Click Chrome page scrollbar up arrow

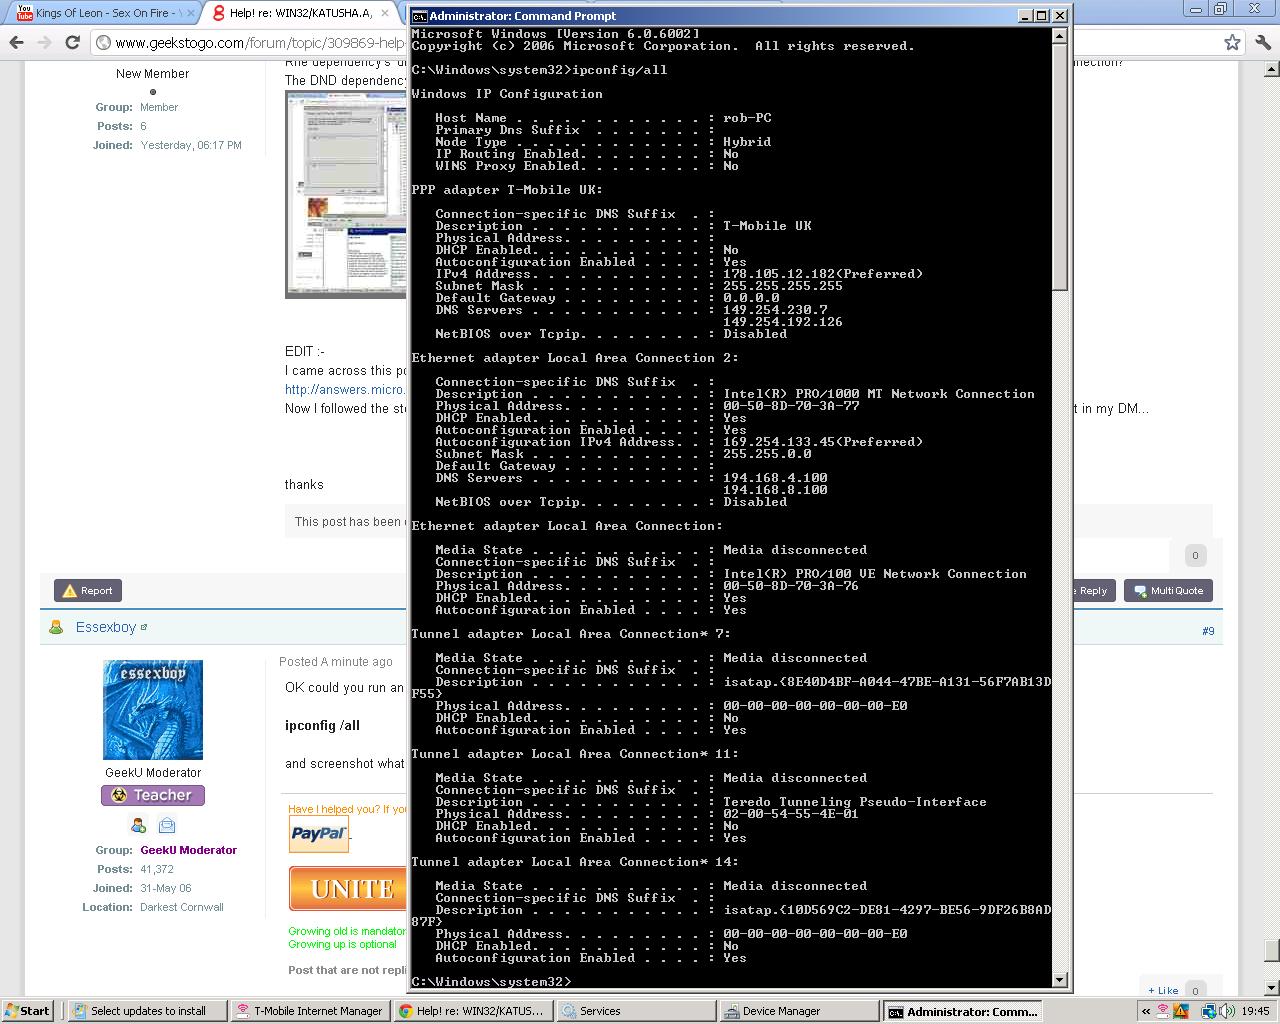click(1271, 70)
